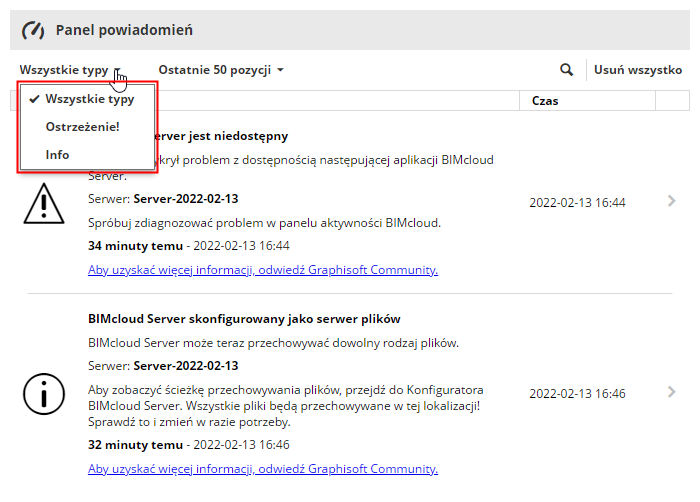
Task: Click '32 minuty temu' text
Action: 135,445
